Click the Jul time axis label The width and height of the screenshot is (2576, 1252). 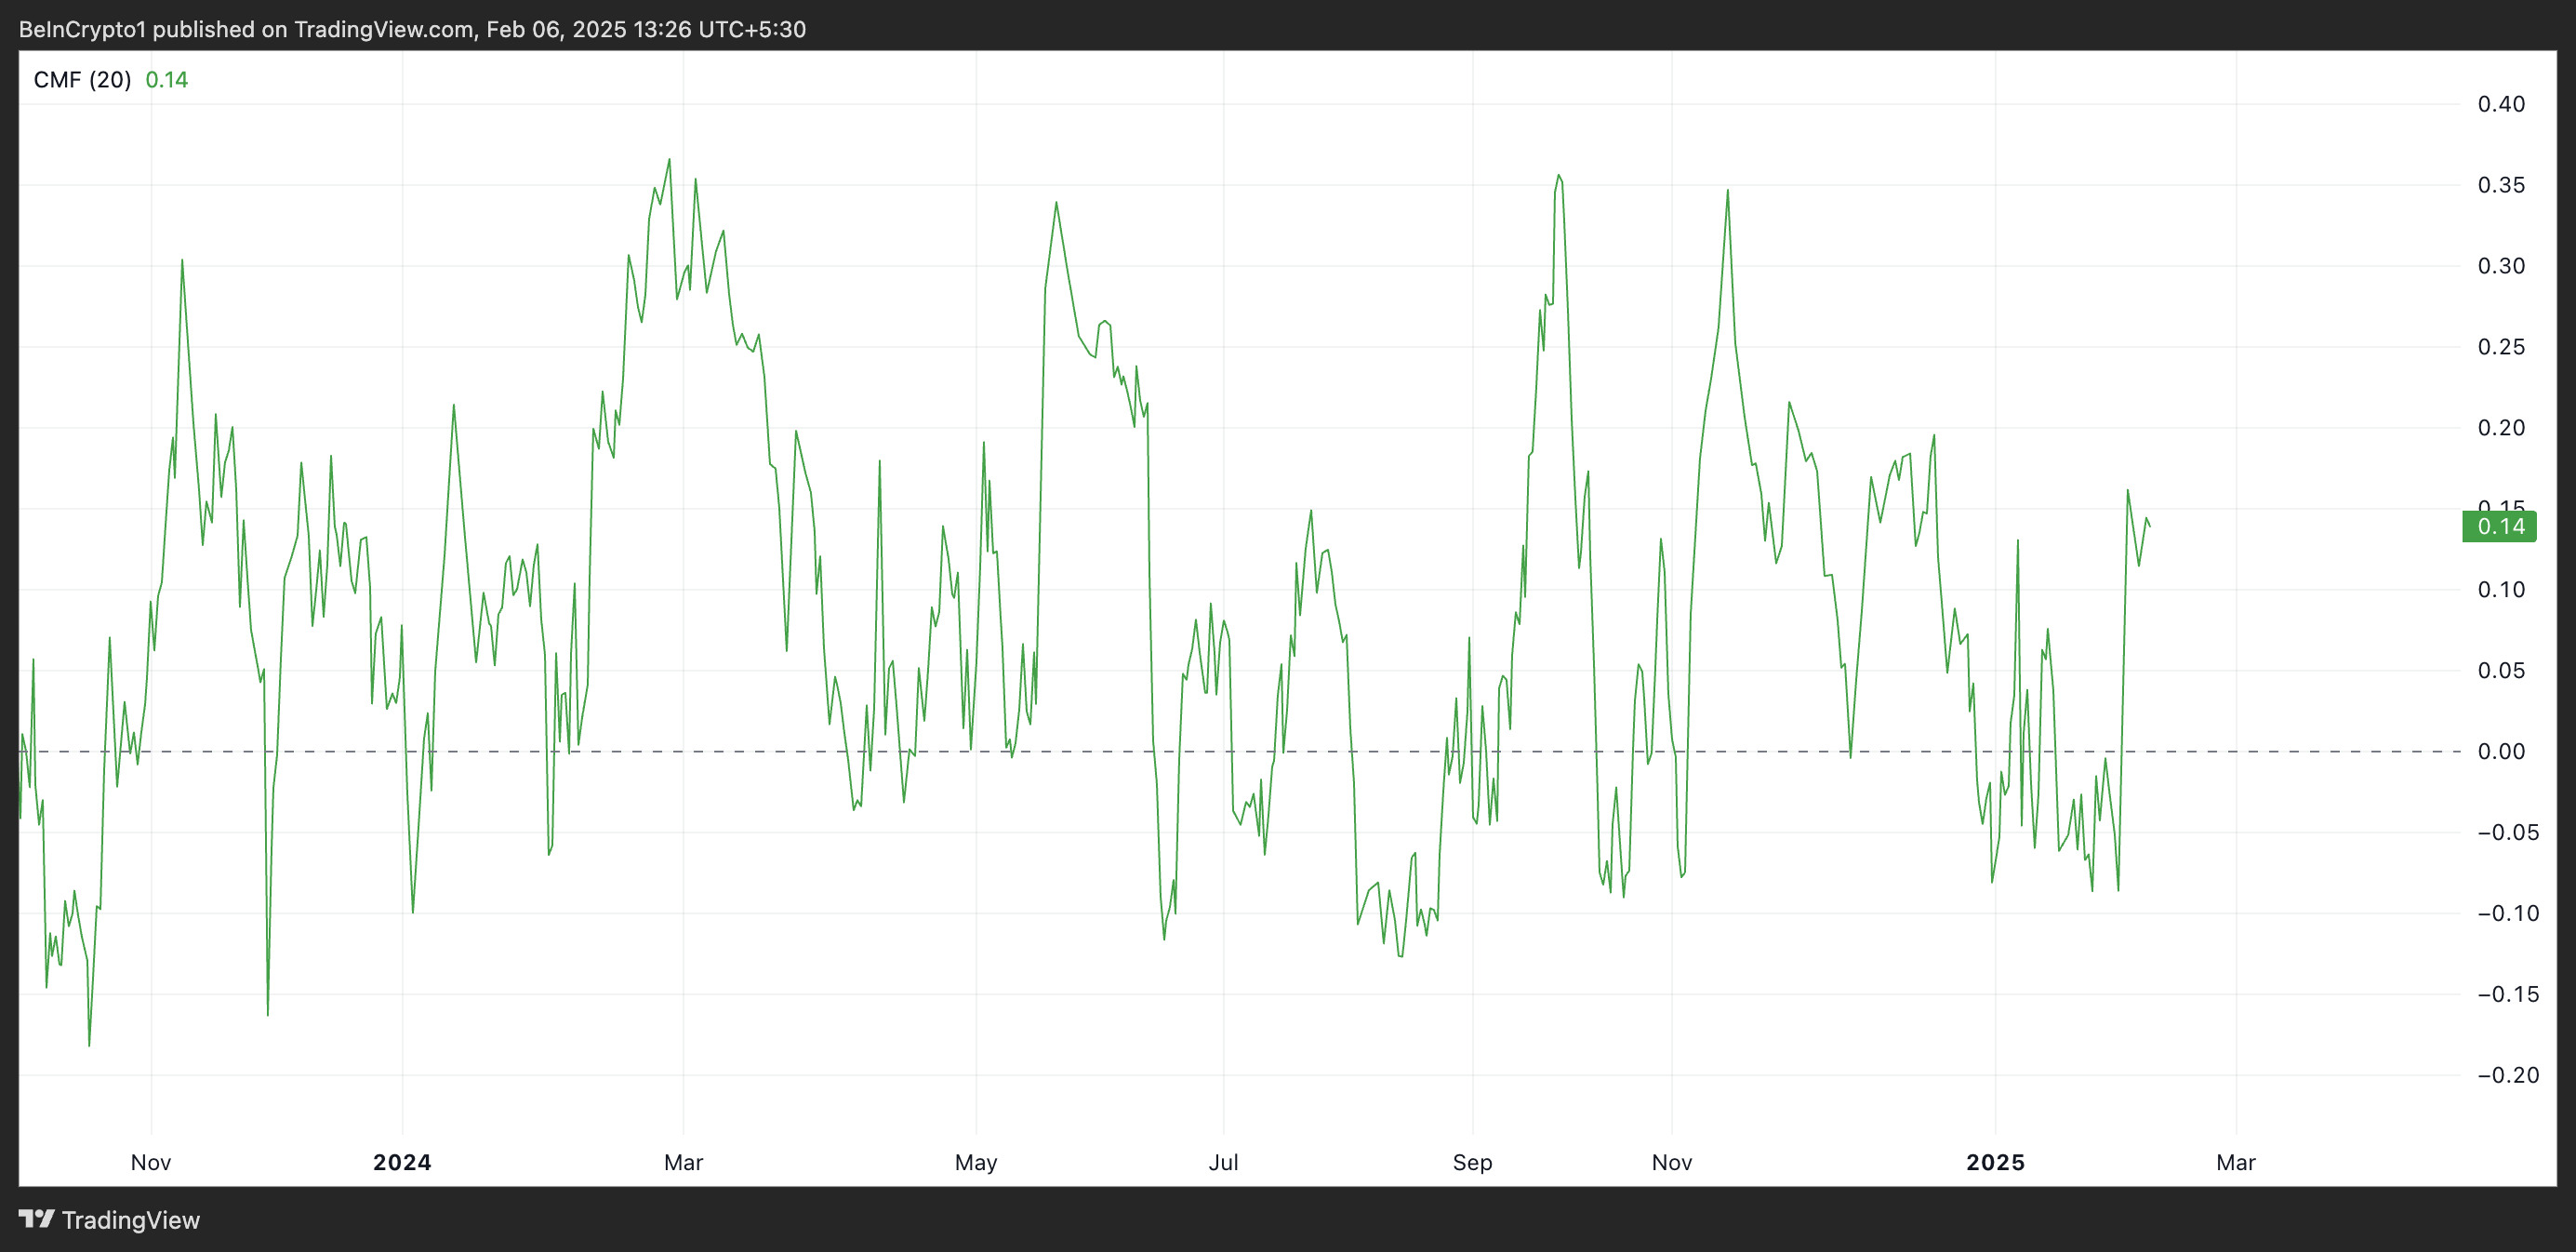1223,1162
